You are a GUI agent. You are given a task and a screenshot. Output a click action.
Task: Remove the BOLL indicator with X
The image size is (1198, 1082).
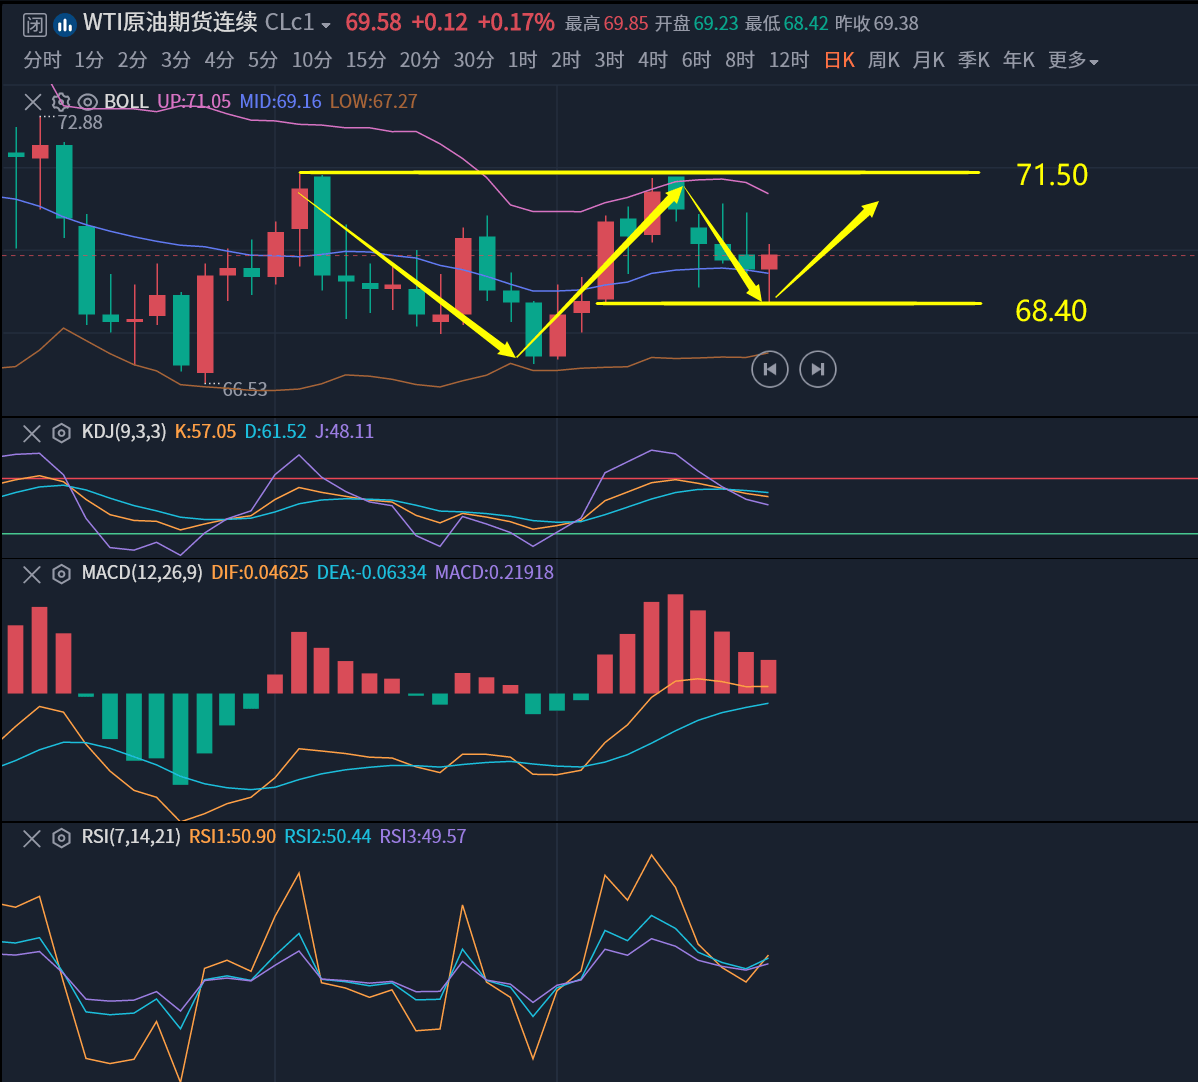coord(33,101)
